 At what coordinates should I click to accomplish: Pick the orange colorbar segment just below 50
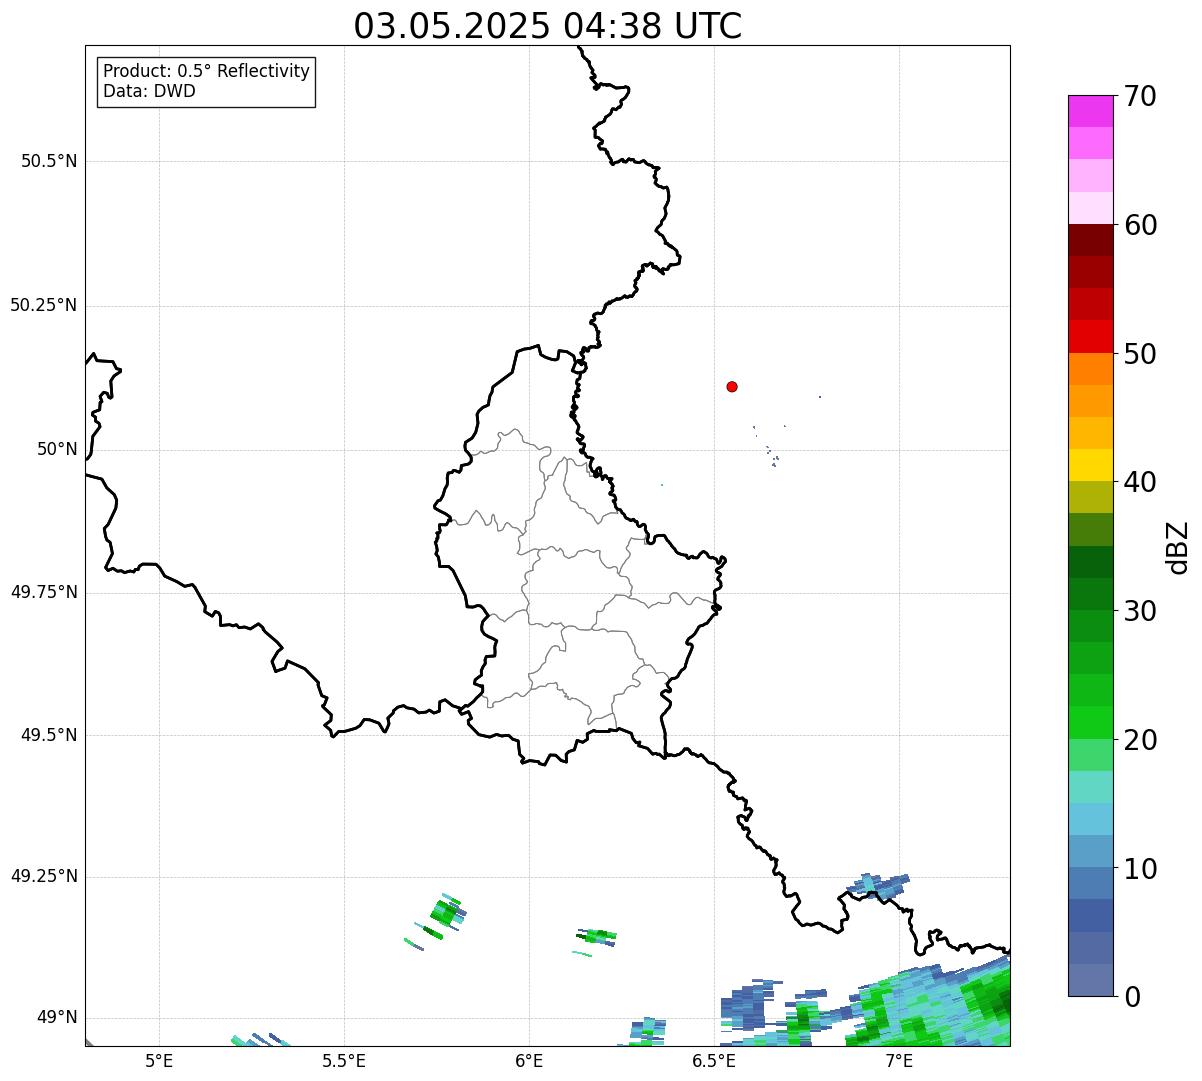coord(1090,369)
